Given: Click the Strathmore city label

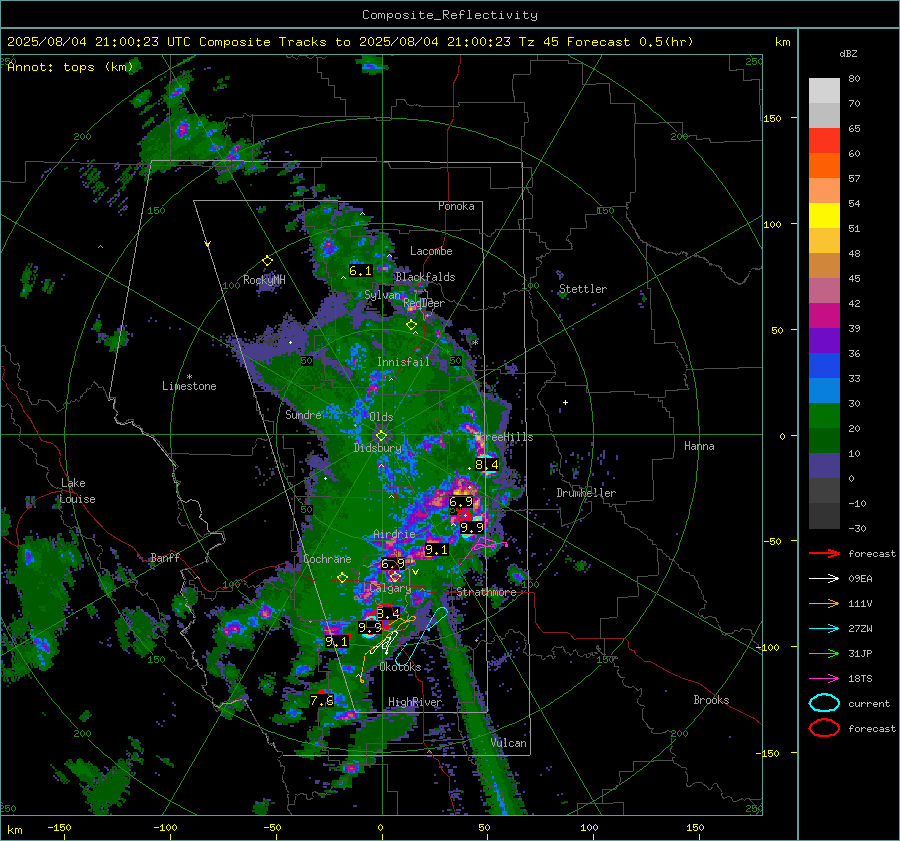Looking at the screenshot, I should [x=486, y=592].
